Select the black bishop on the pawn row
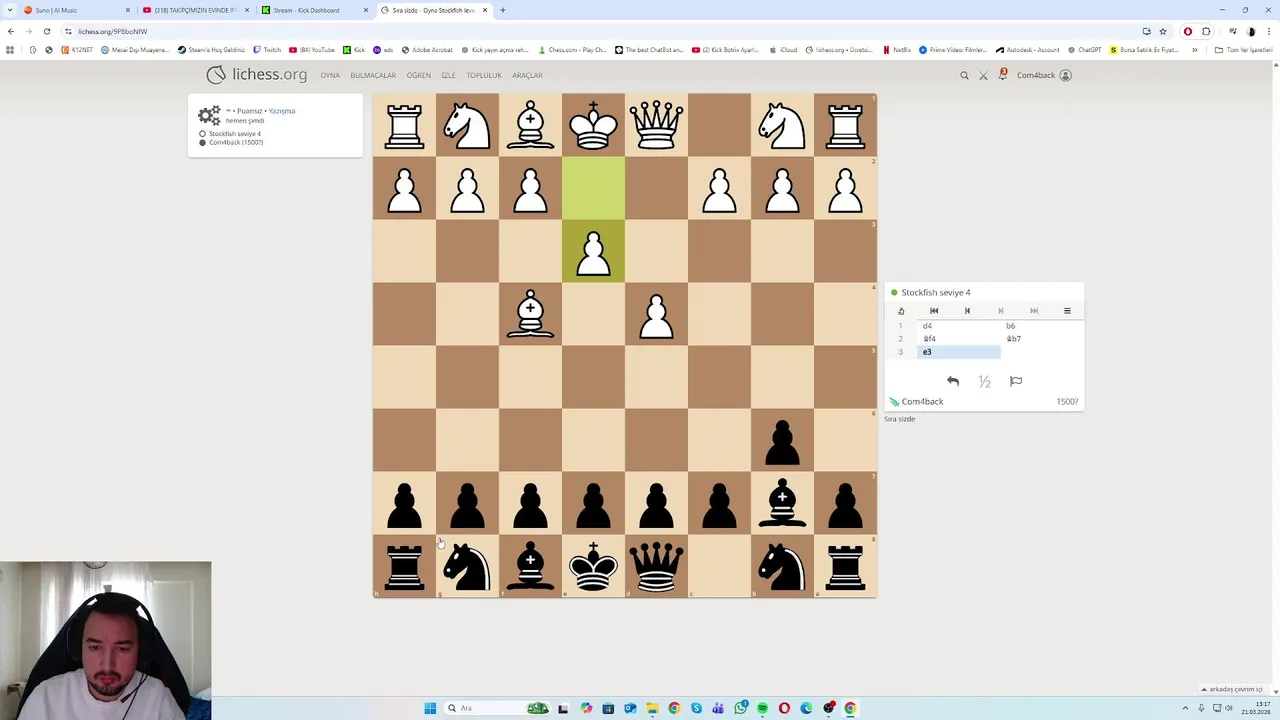Viewport: 1280px width, 720px height. click(x=782, y=503)
